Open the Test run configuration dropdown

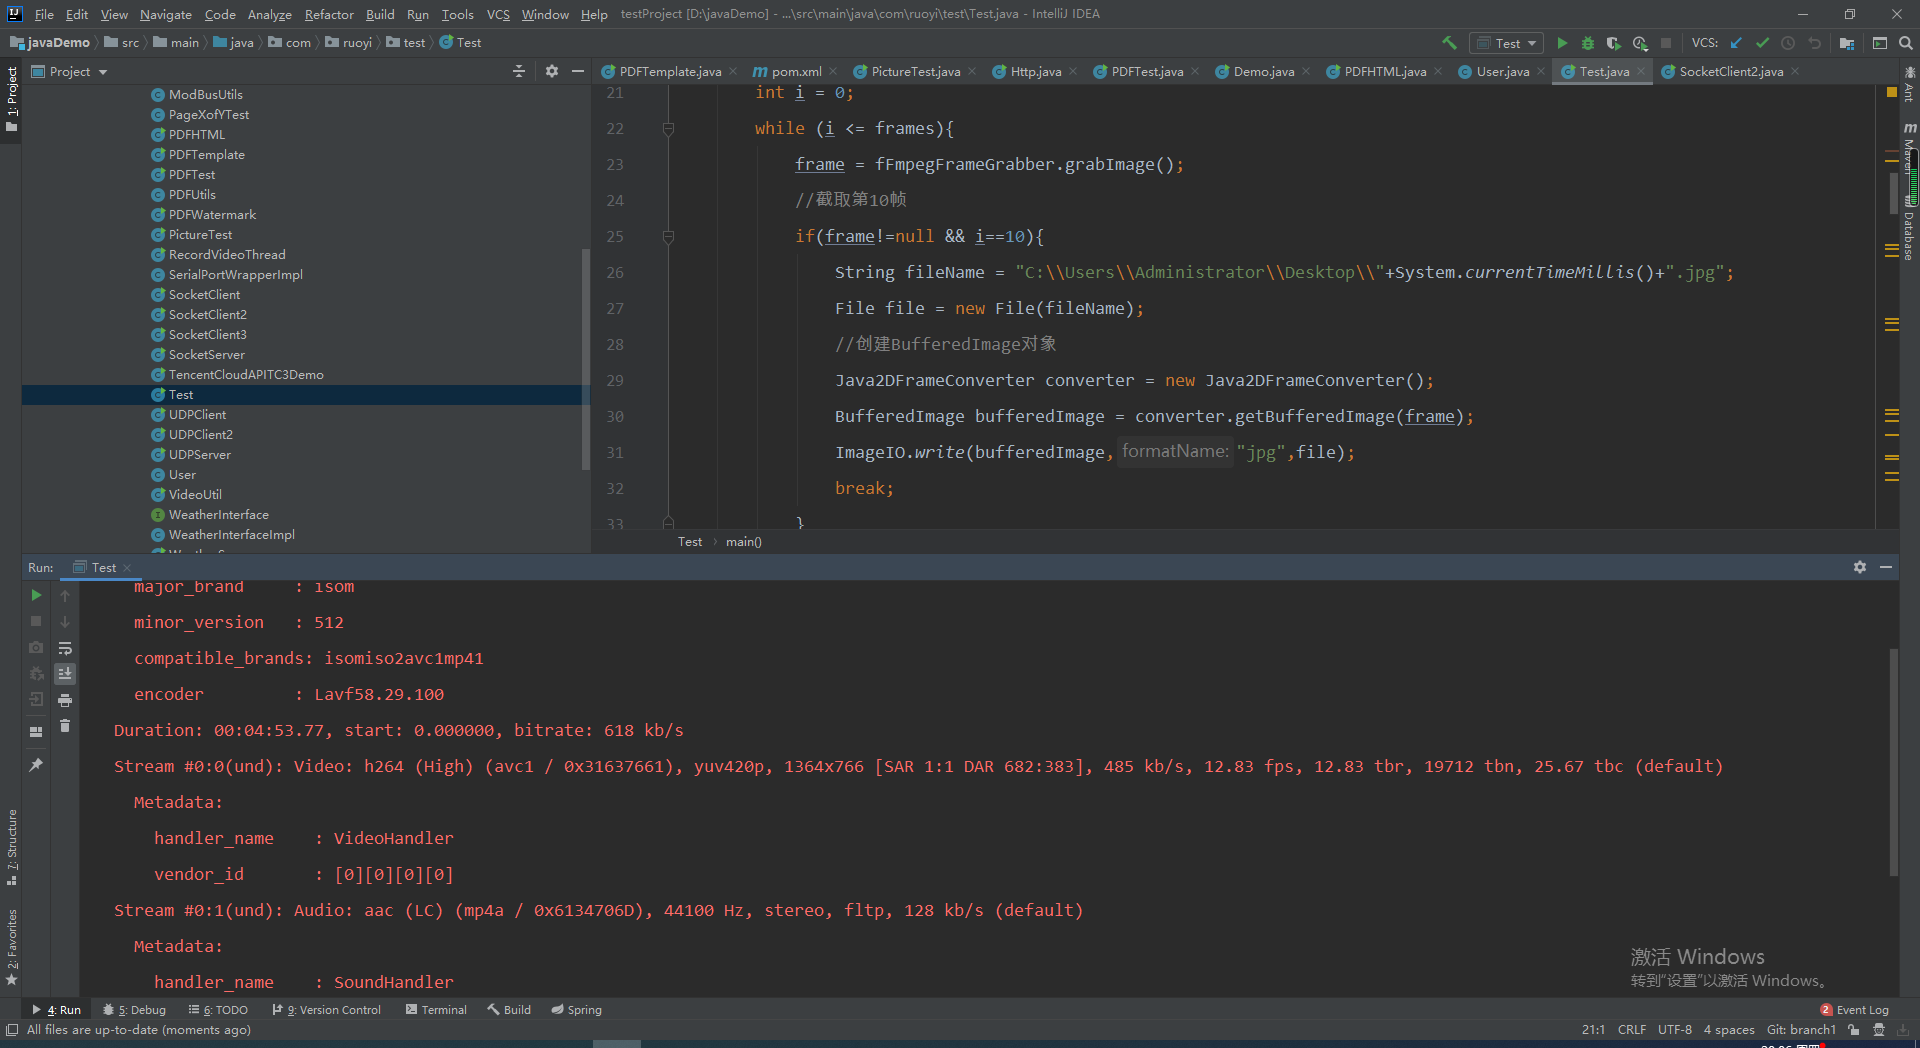coord(1506,43)
